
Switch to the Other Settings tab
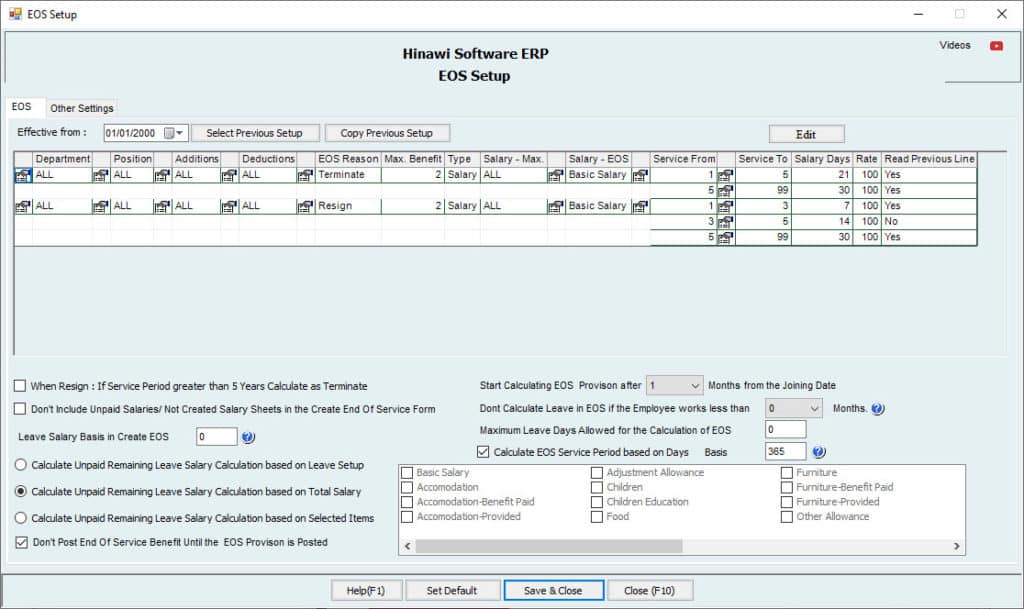click(82, 108)
